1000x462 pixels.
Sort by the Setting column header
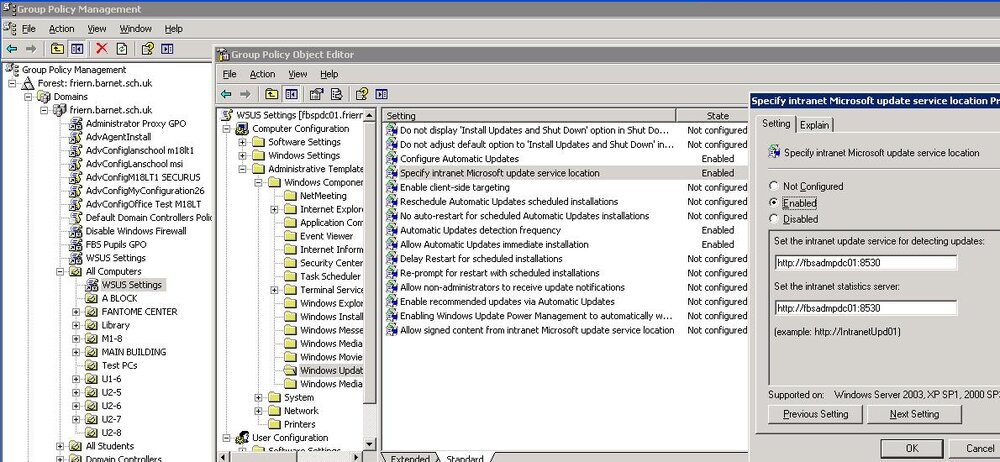529,116
